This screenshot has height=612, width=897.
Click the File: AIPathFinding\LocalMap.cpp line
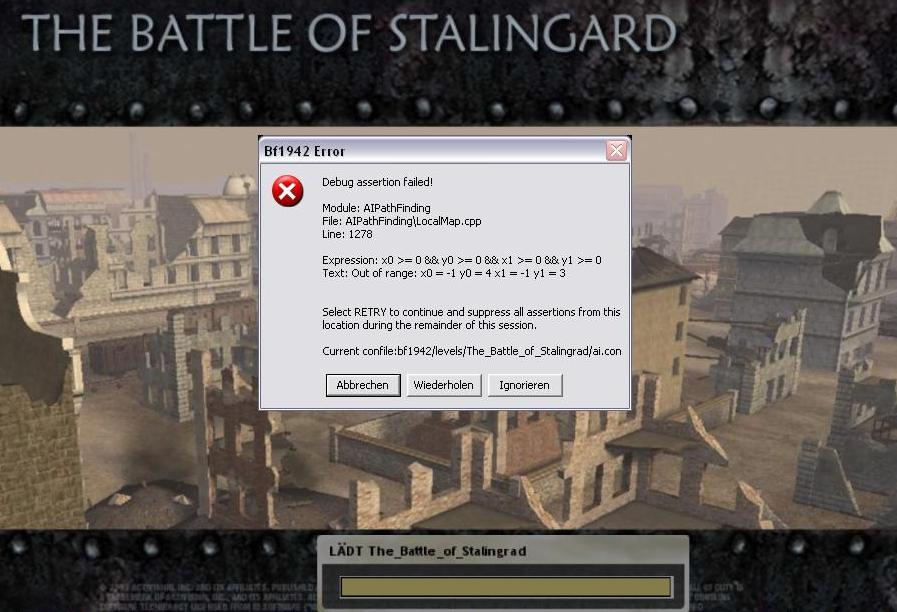pyautogui.click(x=401, y=221)
